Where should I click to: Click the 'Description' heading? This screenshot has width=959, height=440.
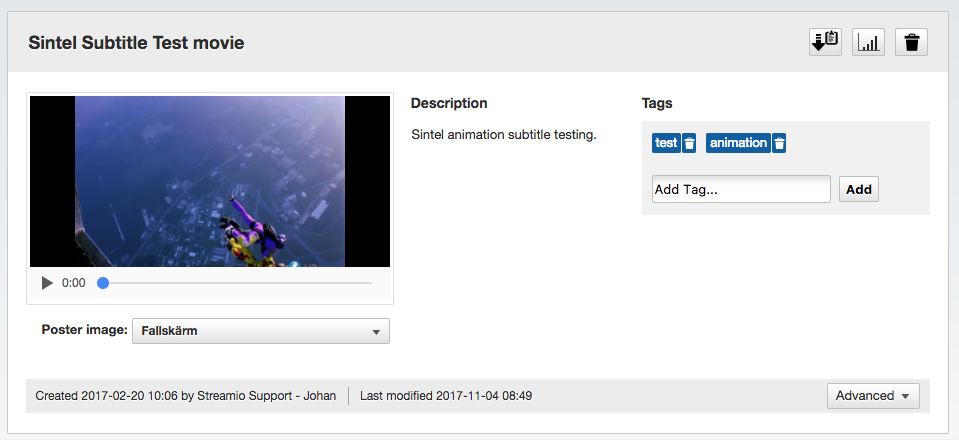449,103
